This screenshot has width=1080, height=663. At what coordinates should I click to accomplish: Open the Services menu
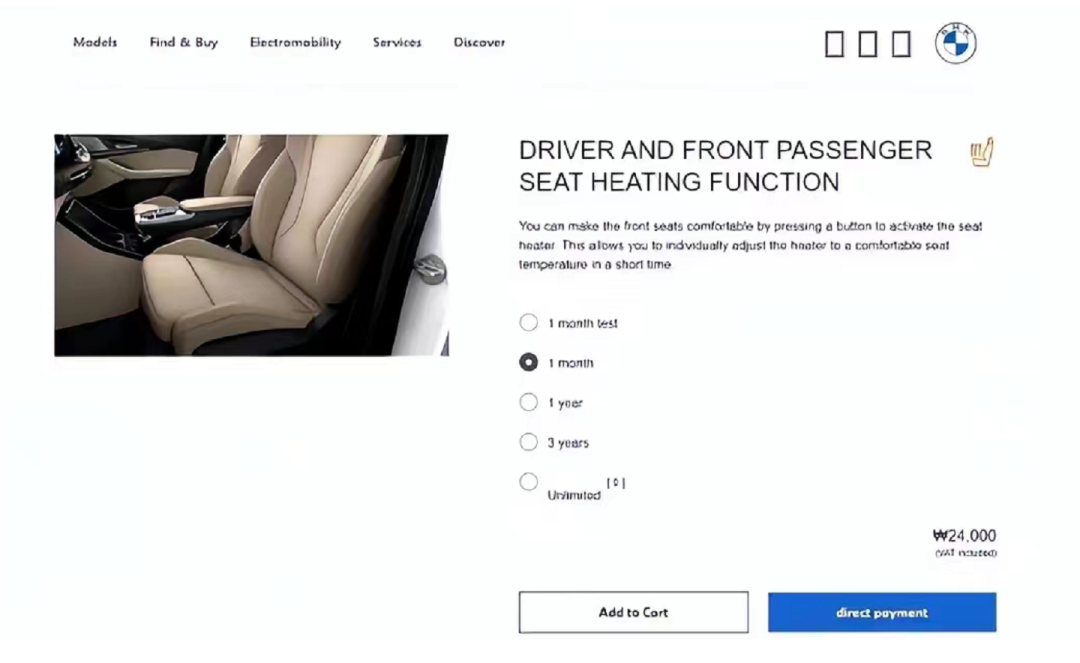[x=397, y=42]
